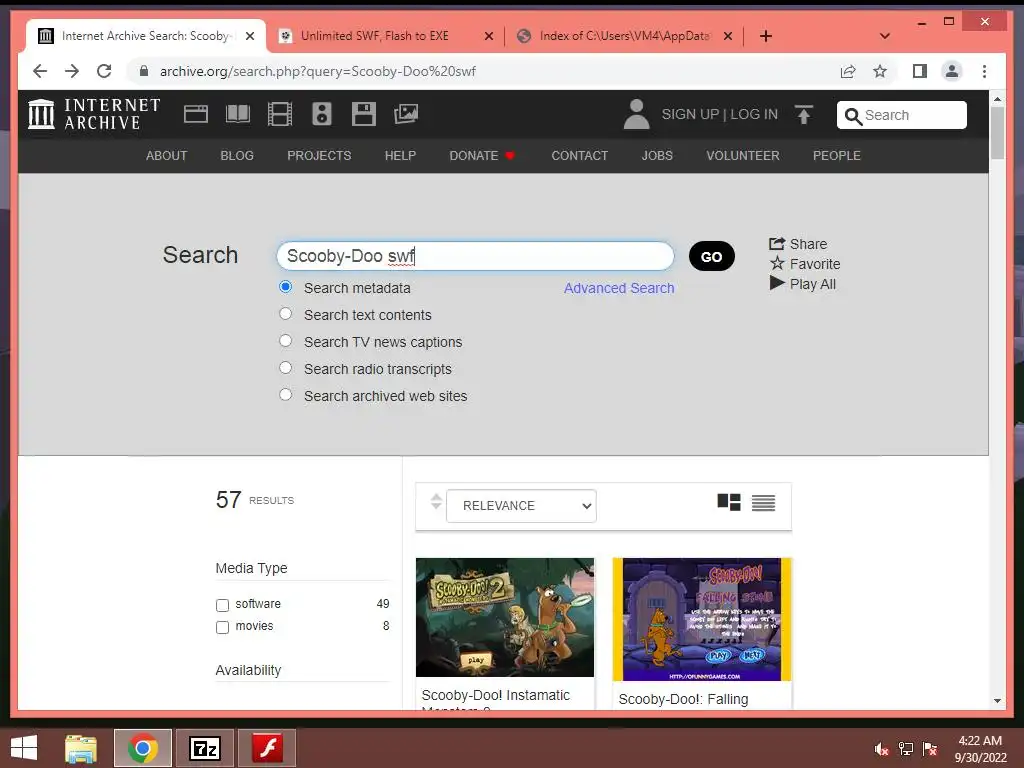
Task: Open DONATE menu item
Action: pyautogui.click(x=481, y=155)
